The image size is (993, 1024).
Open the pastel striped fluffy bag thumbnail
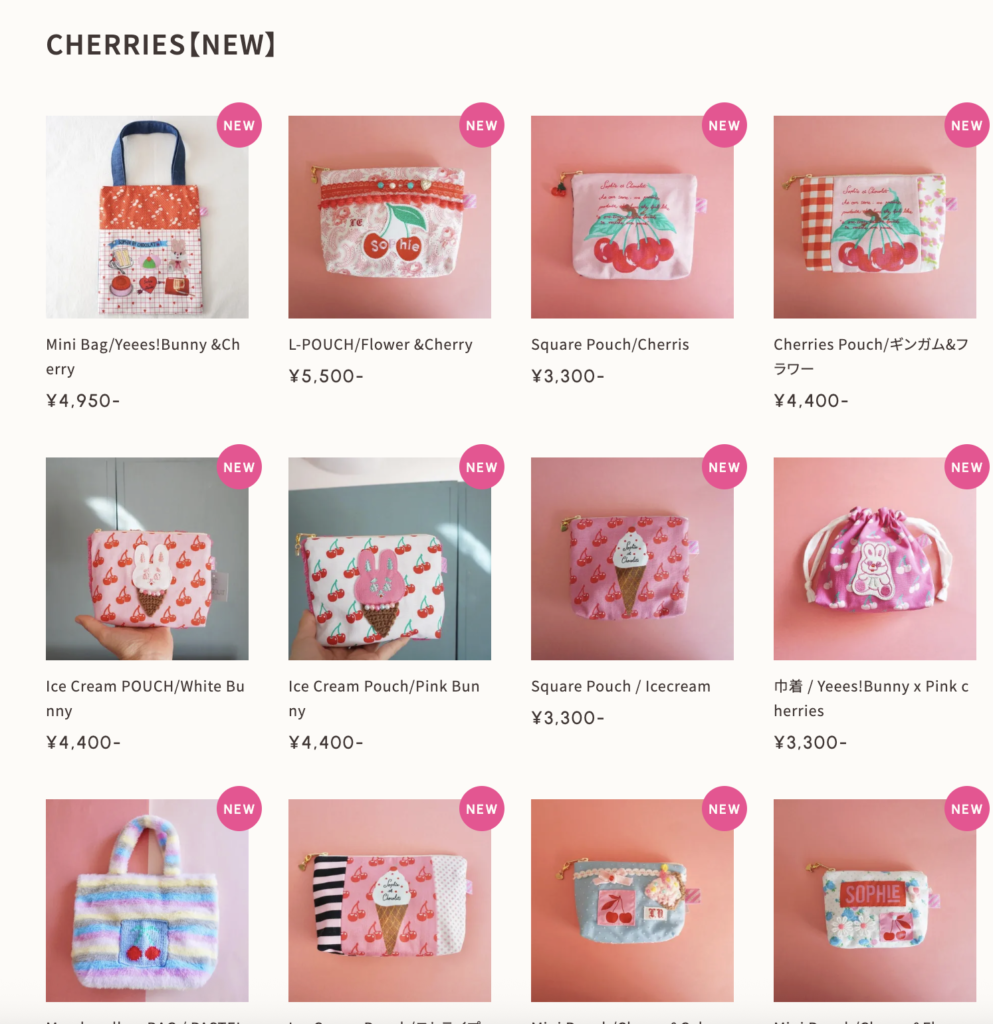click(x=147, y=900)
